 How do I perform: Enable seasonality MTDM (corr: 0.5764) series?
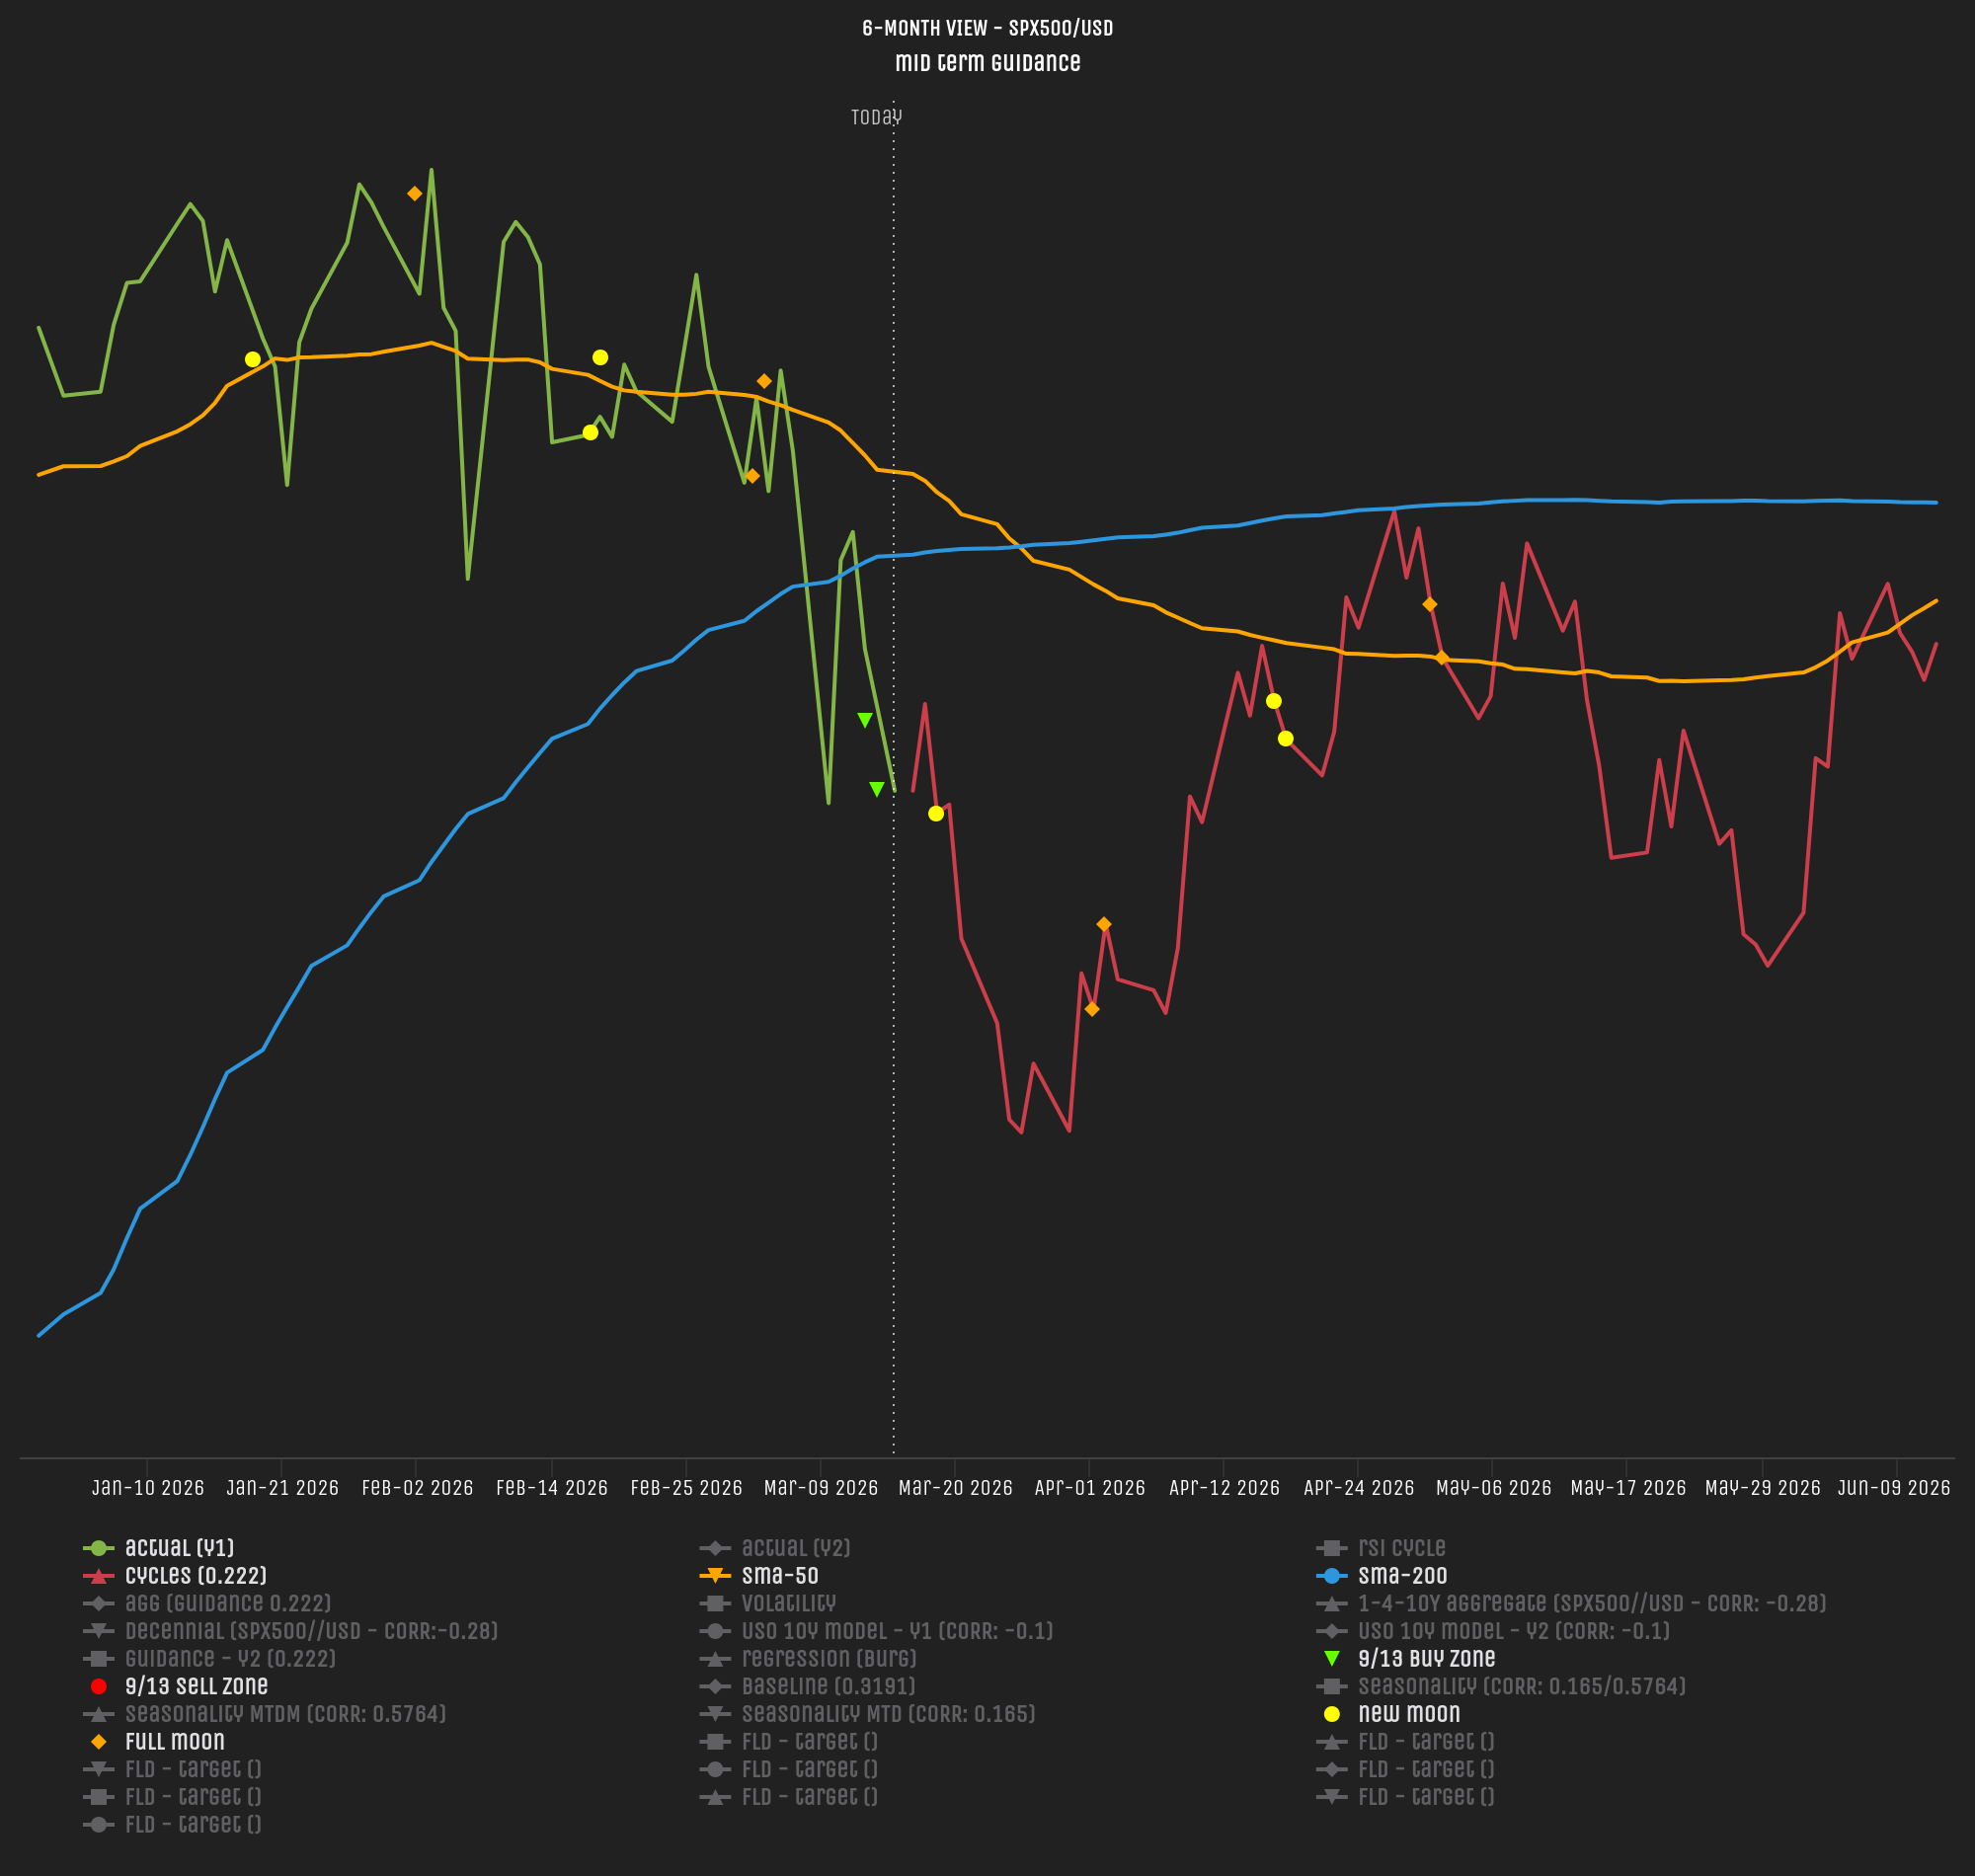click(x=285, y=1714)
